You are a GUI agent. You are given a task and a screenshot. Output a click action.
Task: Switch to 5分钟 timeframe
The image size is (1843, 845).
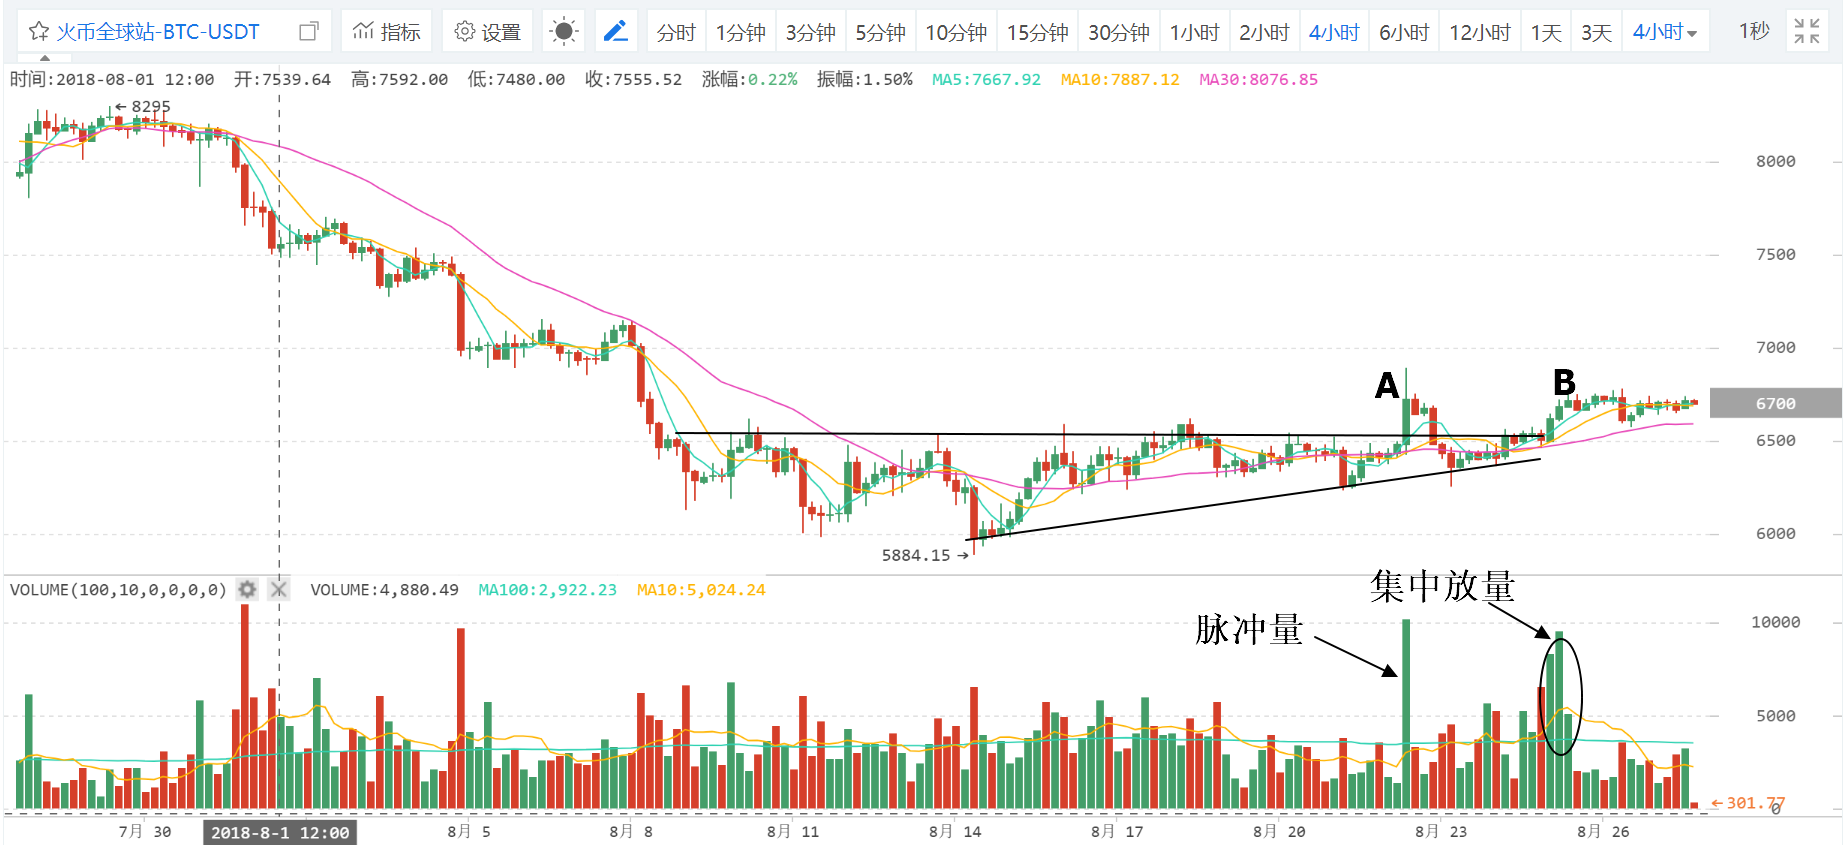tap(881, 32)
